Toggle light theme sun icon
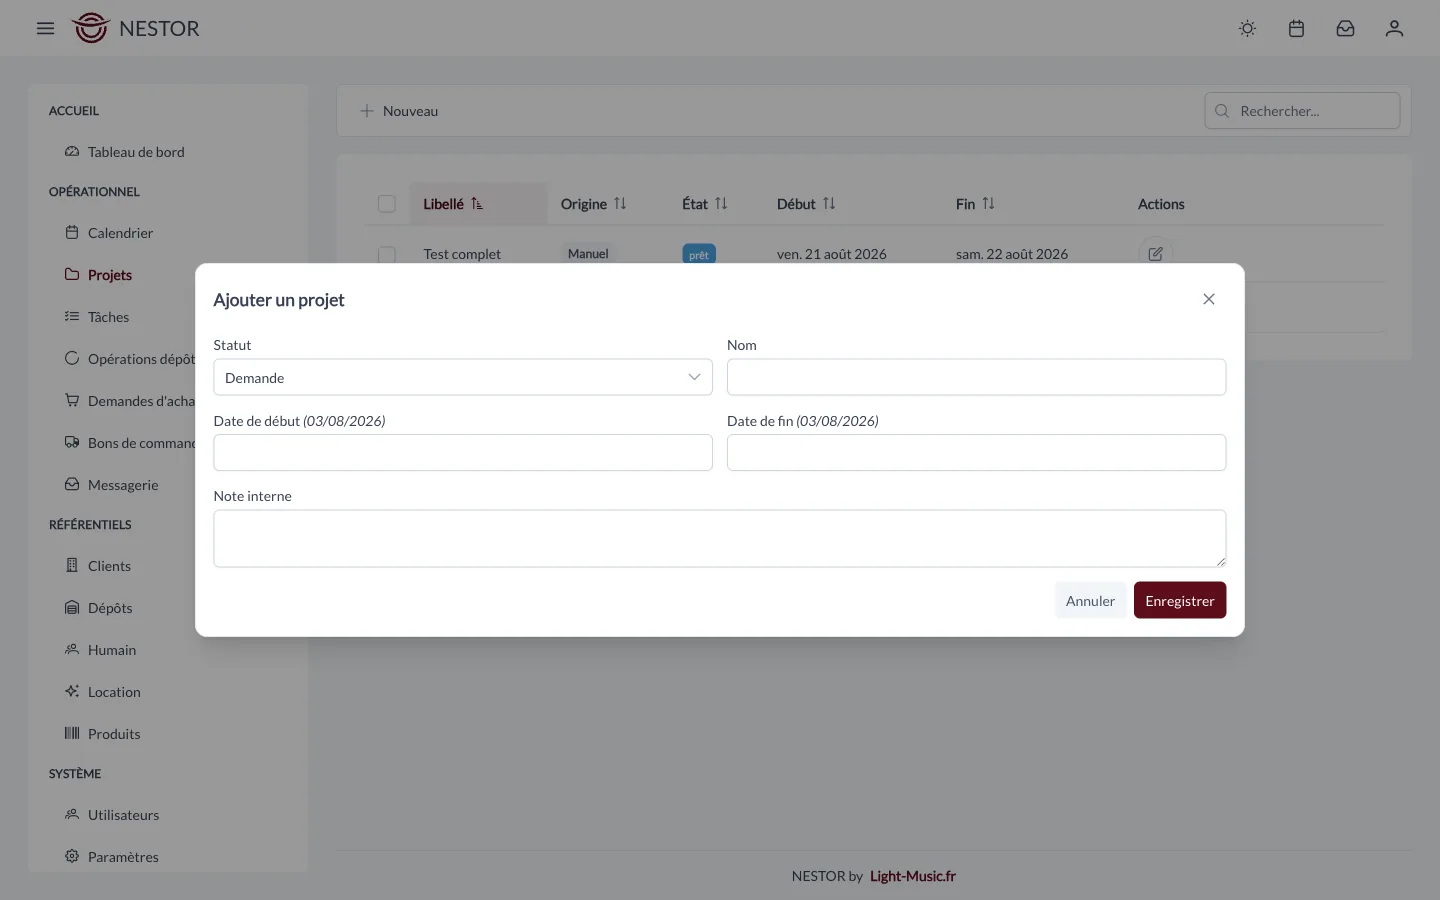This screenshot has width=1440, height=900. tap(1247, 29)
